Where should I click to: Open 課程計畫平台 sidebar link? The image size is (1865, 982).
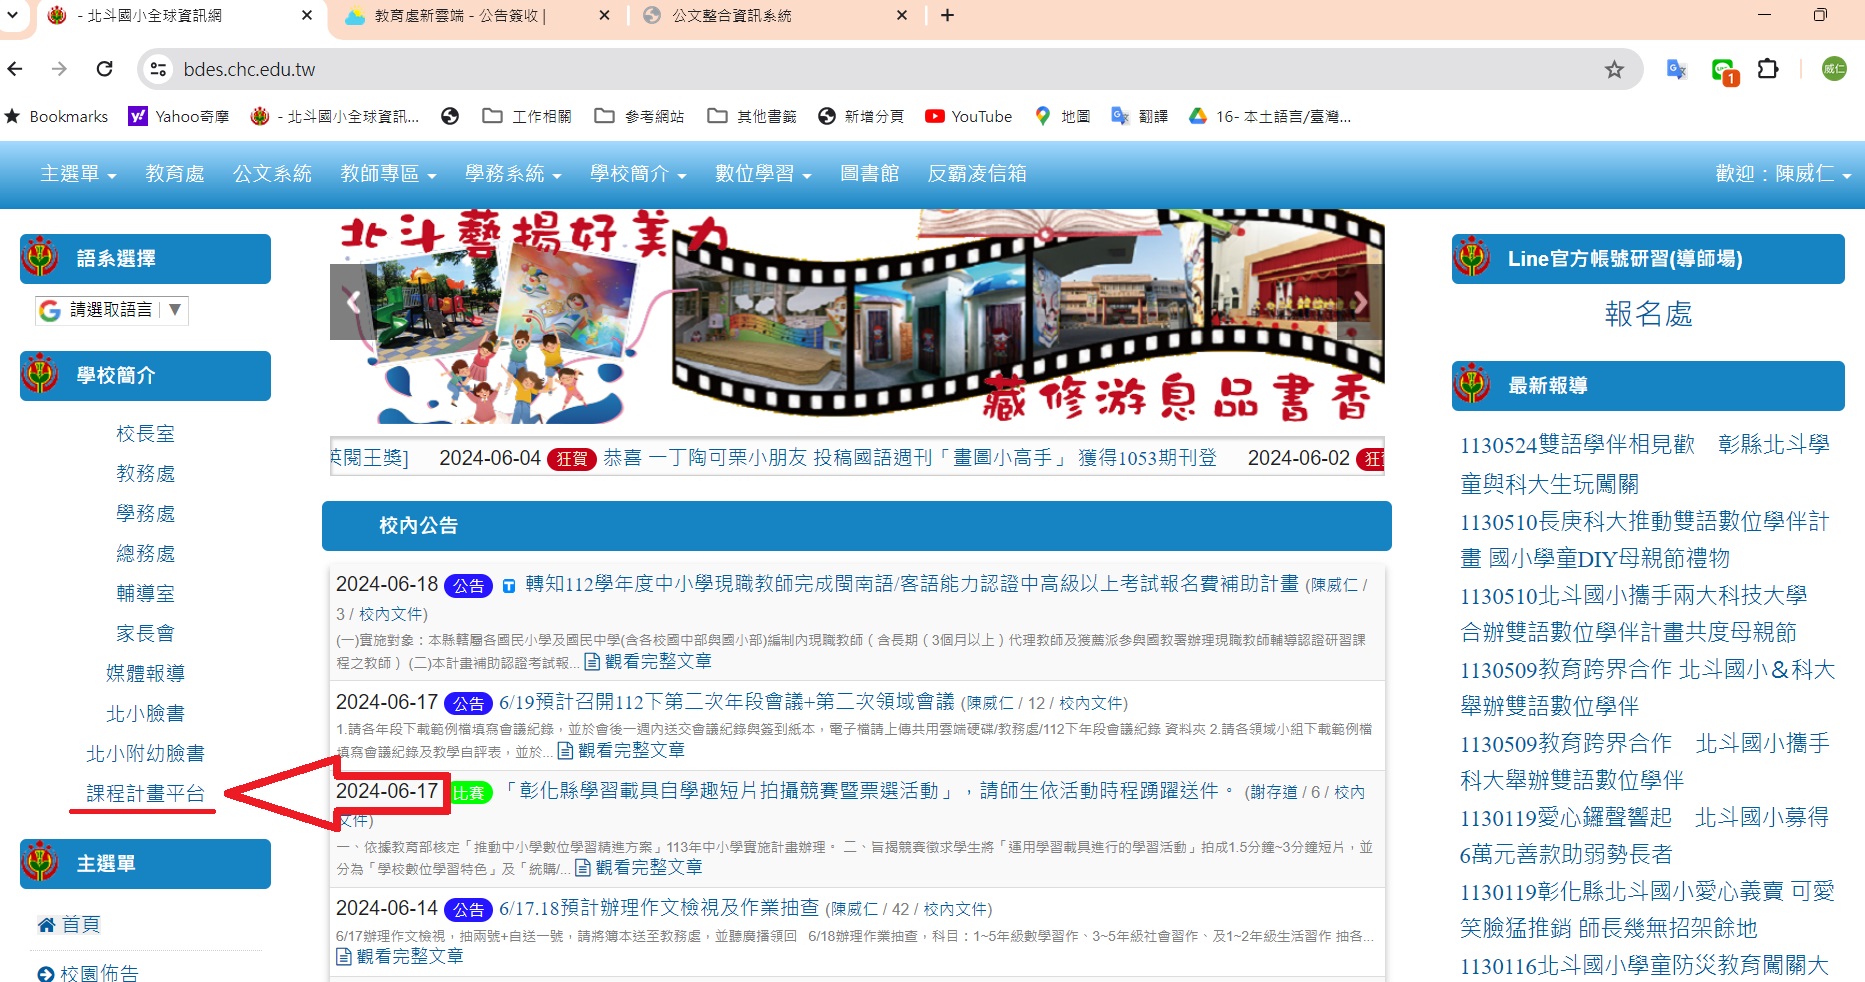point(146,794)
